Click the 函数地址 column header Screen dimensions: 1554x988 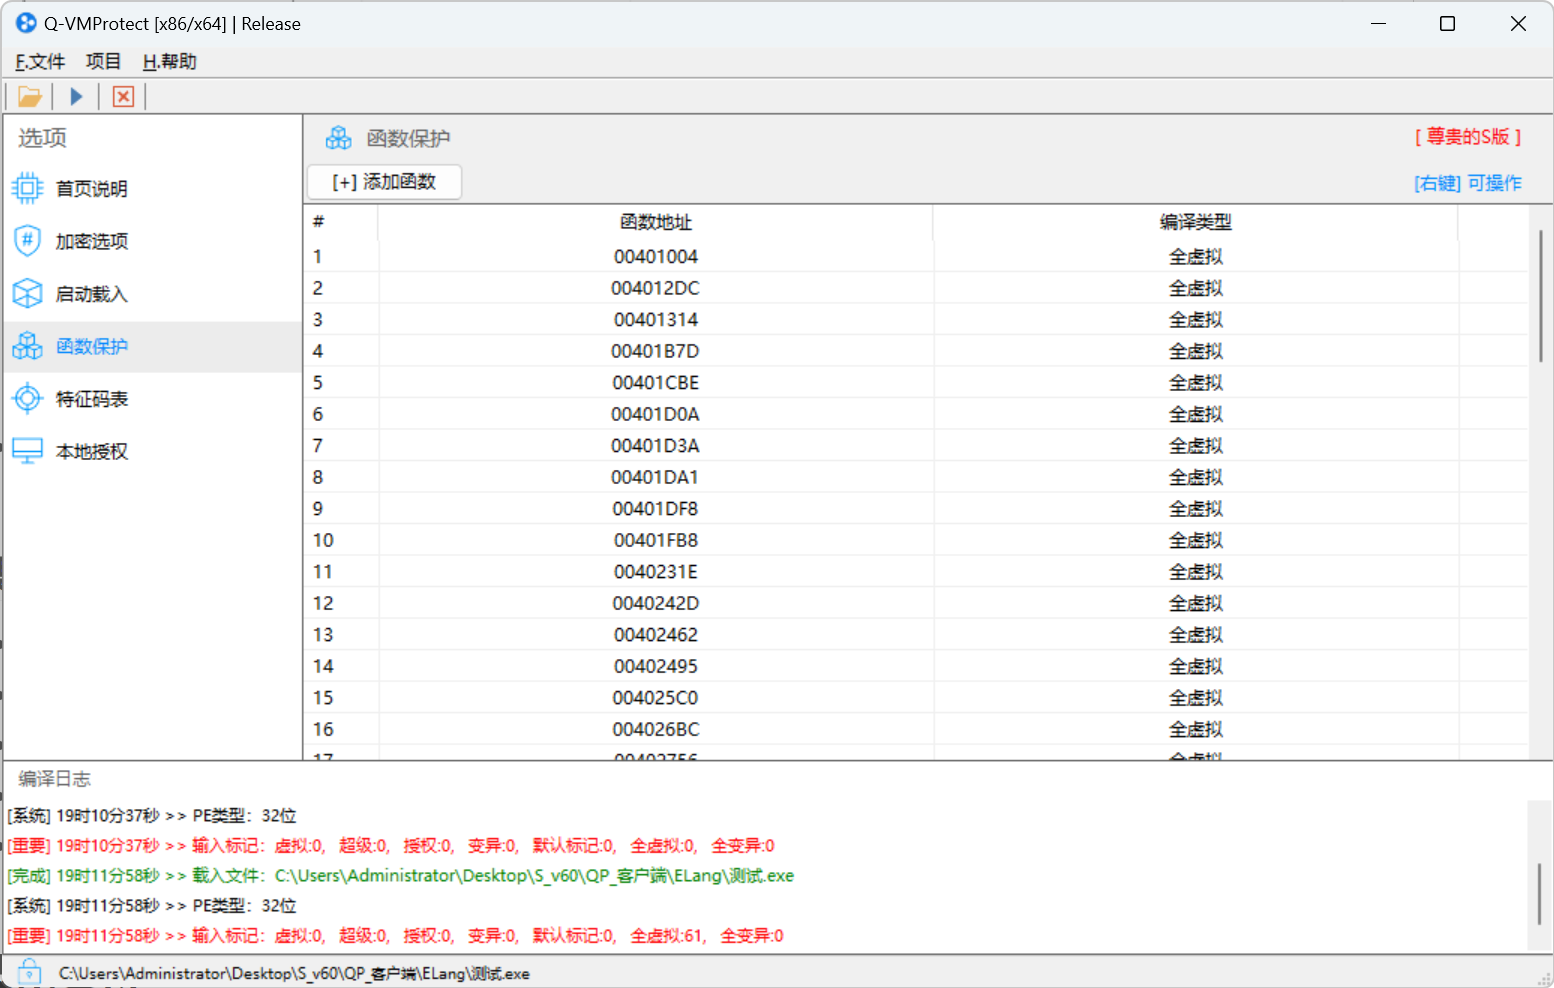click(655, 222)
